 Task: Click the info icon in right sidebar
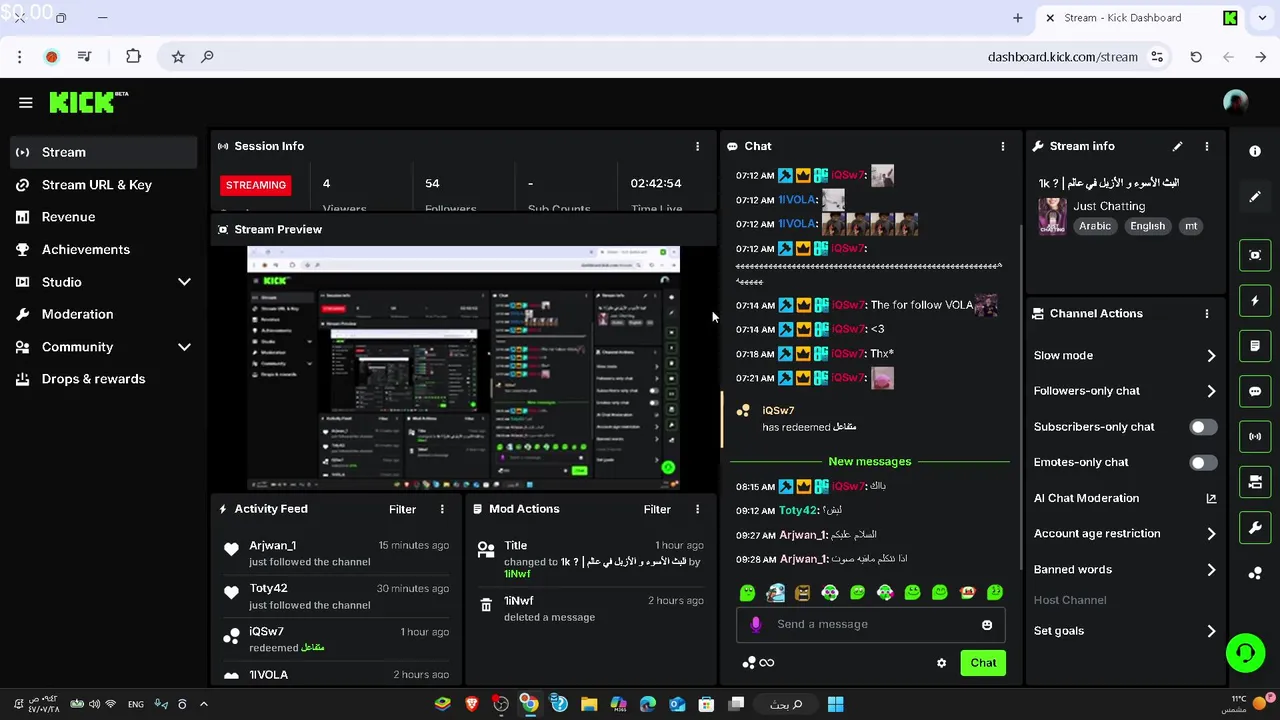pyautogui.click(x=1255, y=151)
